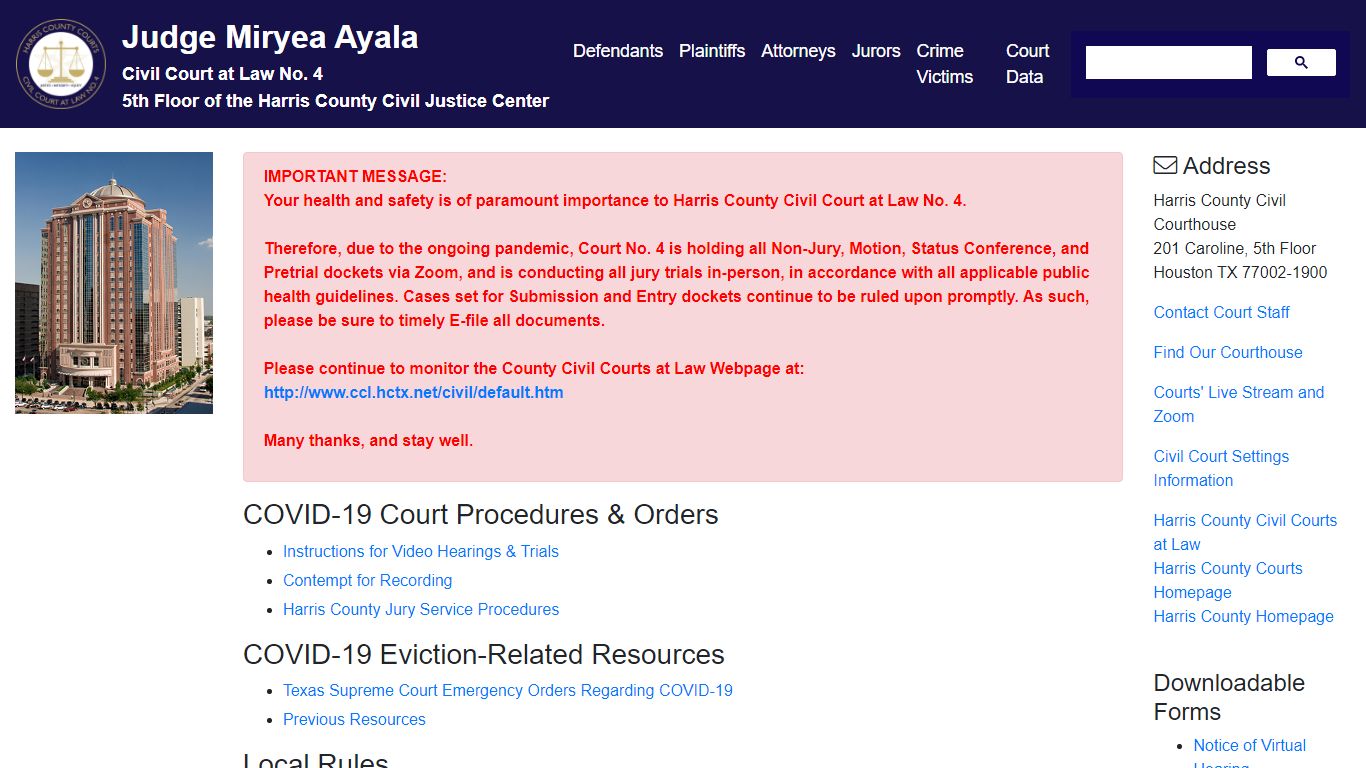The width and height of the screenshot is (1366, 768).
Task: Open the Court Data menu
Action: [x=1027, y=64]
